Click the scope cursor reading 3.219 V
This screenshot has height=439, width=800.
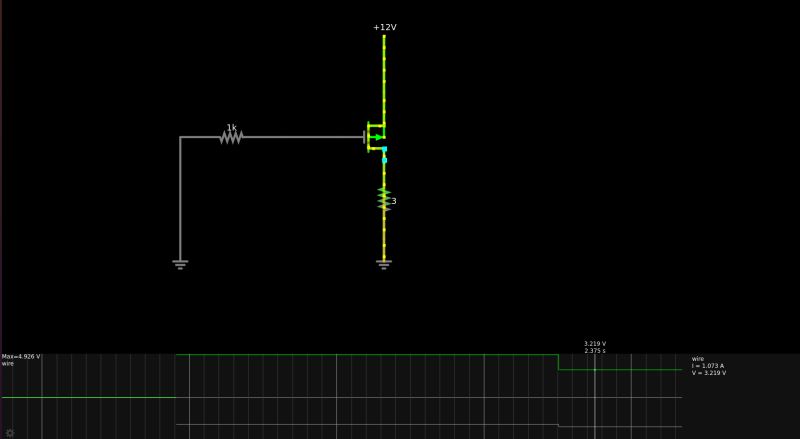pyautogui.click(x=595, y=344)
